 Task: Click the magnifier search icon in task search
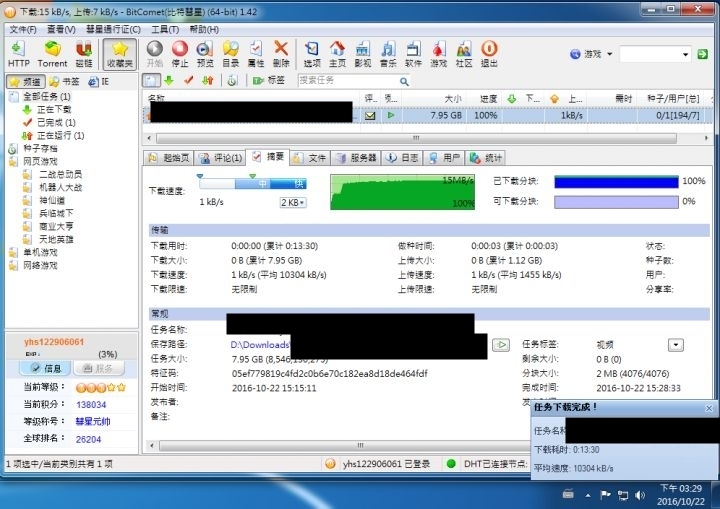tap(404, 81)
